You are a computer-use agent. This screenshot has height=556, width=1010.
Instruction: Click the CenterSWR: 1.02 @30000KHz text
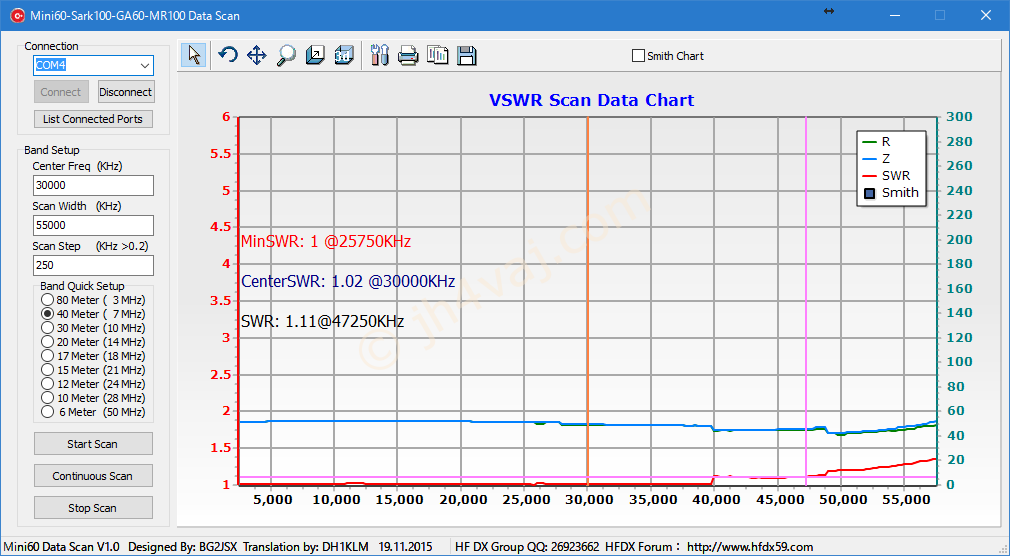[348, 282]
